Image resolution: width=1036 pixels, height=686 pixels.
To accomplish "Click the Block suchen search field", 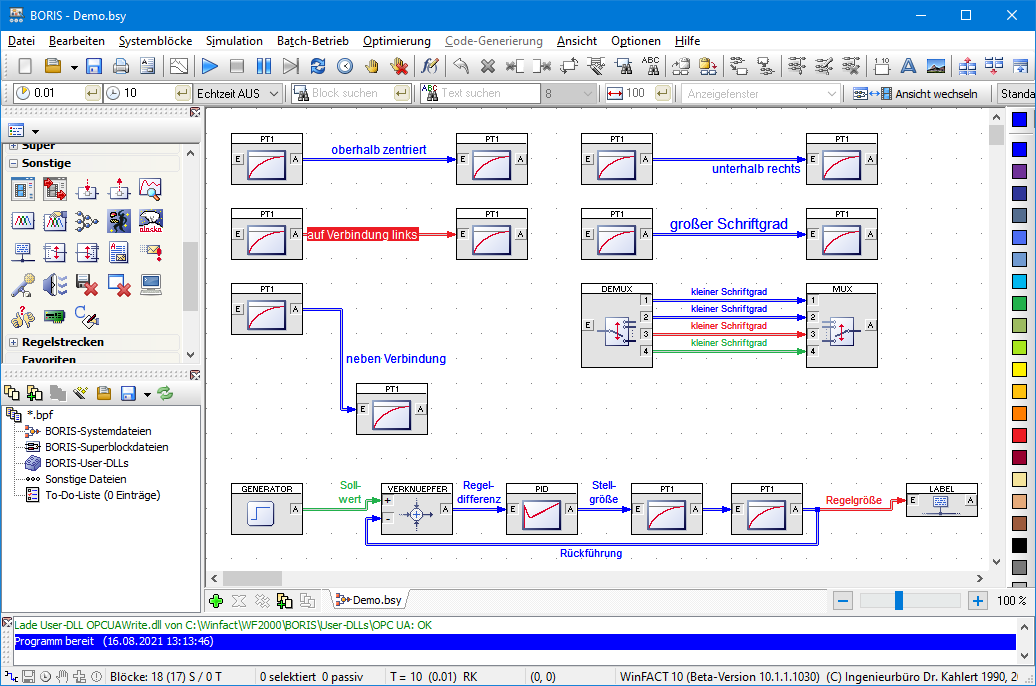I will click(x=352, y=93).
